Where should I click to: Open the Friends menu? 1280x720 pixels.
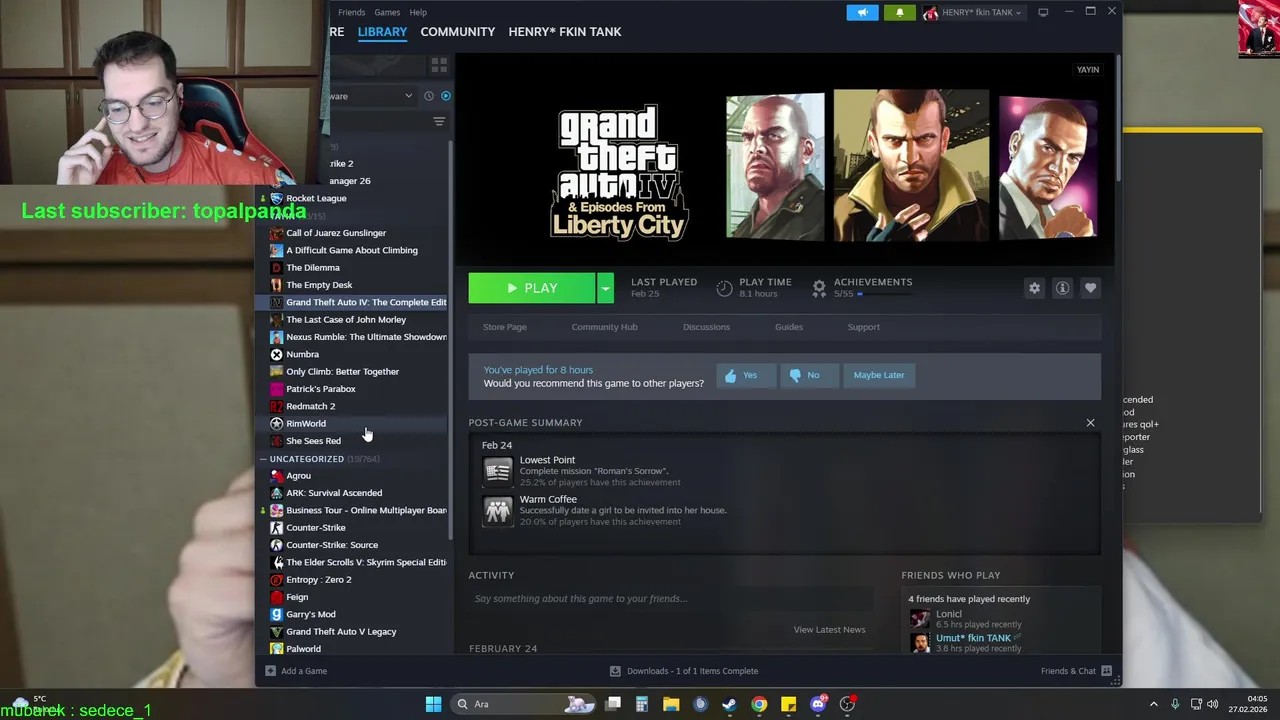[x=351, y=12]
